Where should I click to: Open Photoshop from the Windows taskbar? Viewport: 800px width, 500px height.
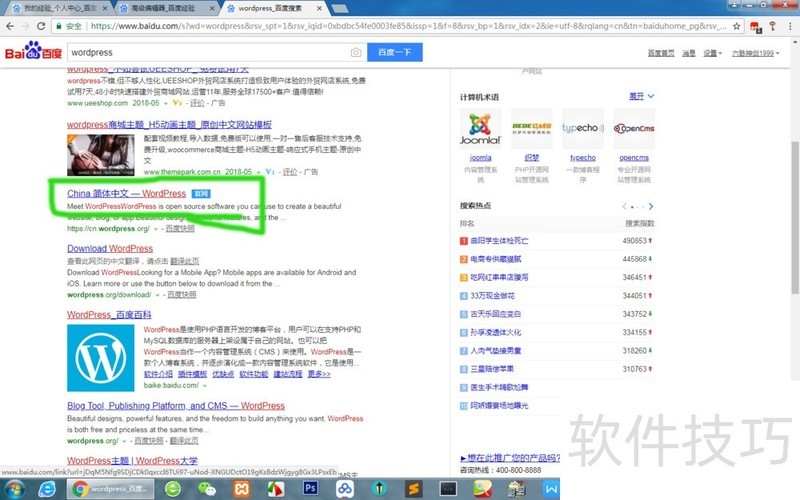(x=311, y=489)
